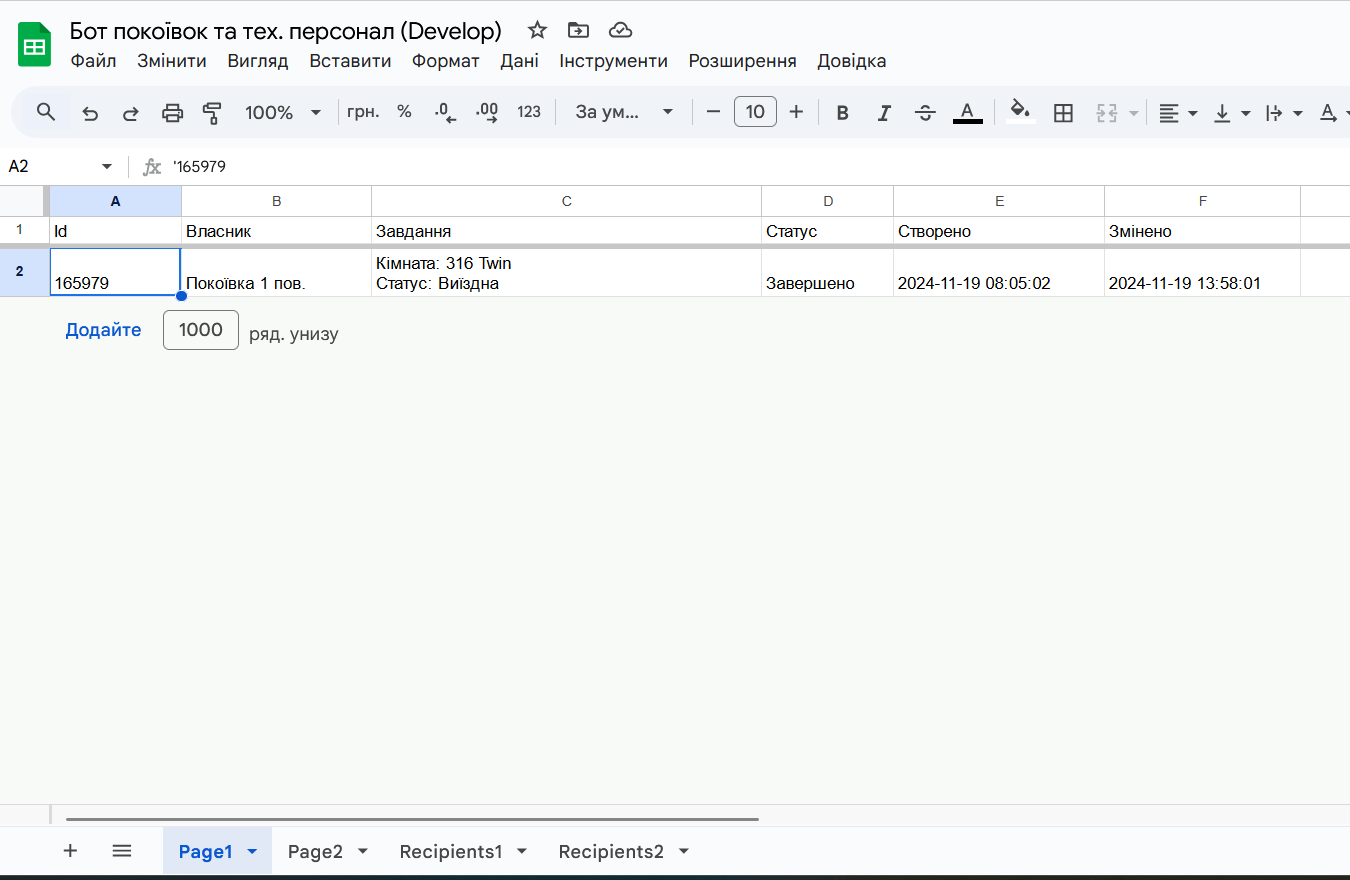The height and width of the screenshot is (880, 1350).
Task: Open the all sheets list icon
Action: 122,851
